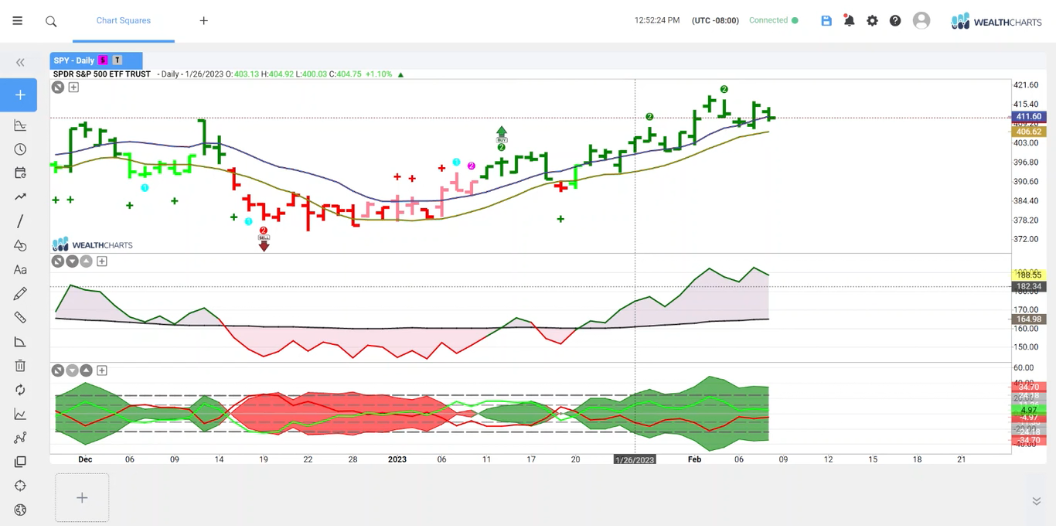Click the Connected status indicator

[773, 21]
